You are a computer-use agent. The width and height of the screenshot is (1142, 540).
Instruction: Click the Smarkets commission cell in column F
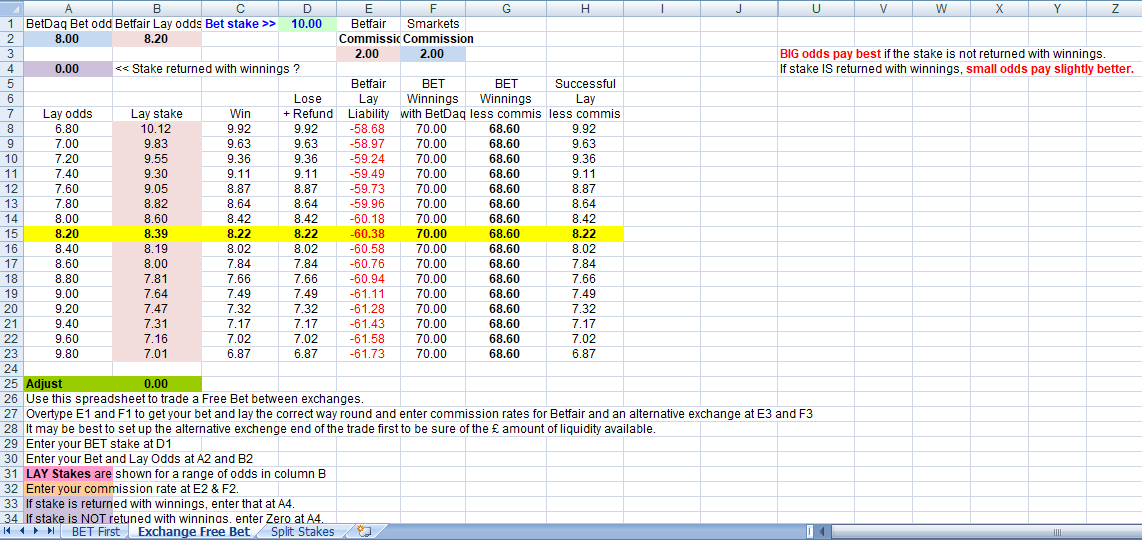pos(432,54)
